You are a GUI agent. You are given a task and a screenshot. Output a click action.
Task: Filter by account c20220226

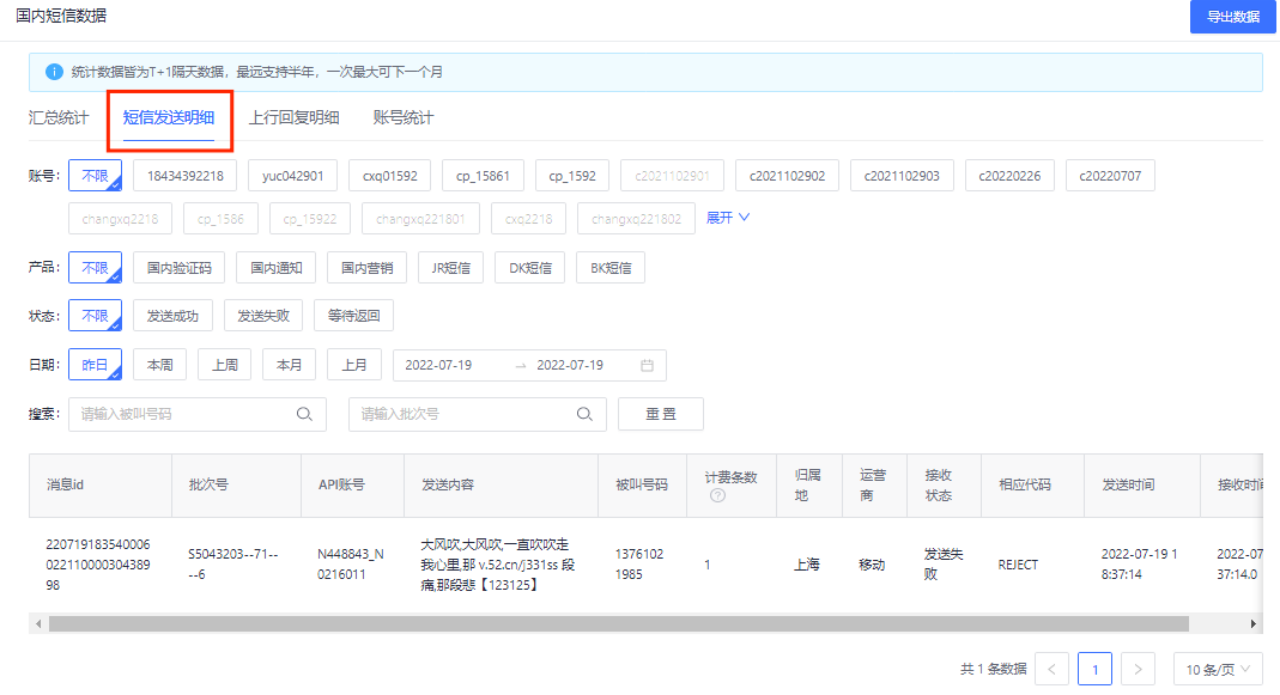point(1010,176)
